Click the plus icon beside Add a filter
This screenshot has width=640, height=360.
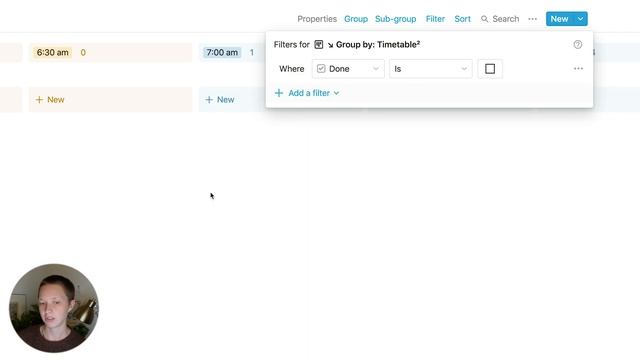(x=279, y=93)
